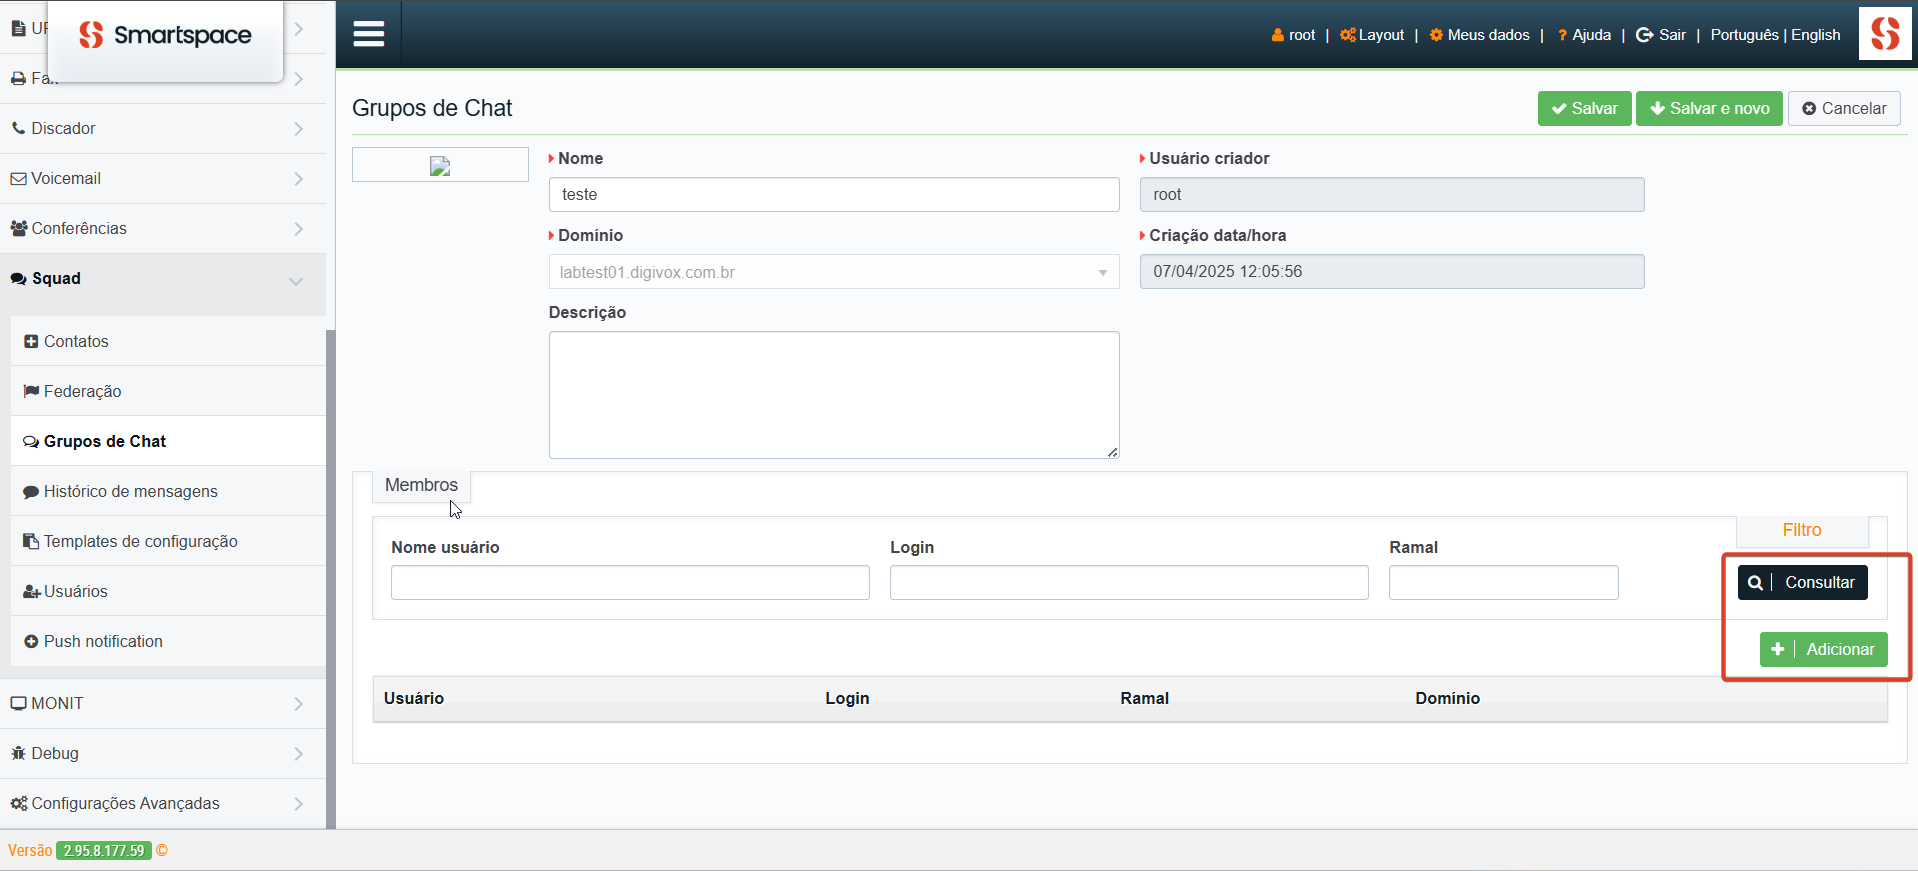Open Push notification menu item
1918x871 pixels.
click(x=168, y=641)
